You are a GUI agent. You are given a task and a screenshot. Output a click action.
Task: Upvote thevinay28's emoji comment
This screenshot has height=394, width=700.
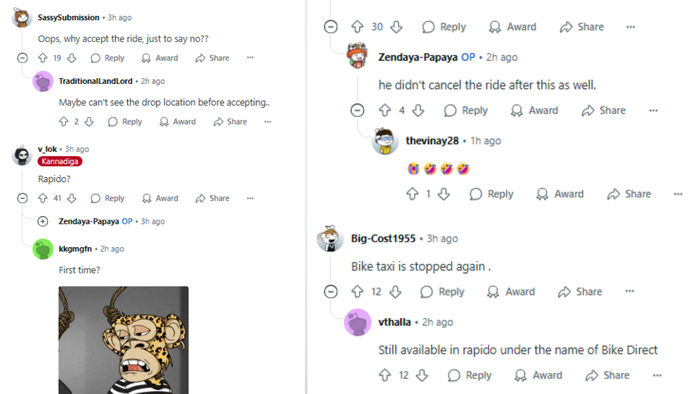[412, 194]
